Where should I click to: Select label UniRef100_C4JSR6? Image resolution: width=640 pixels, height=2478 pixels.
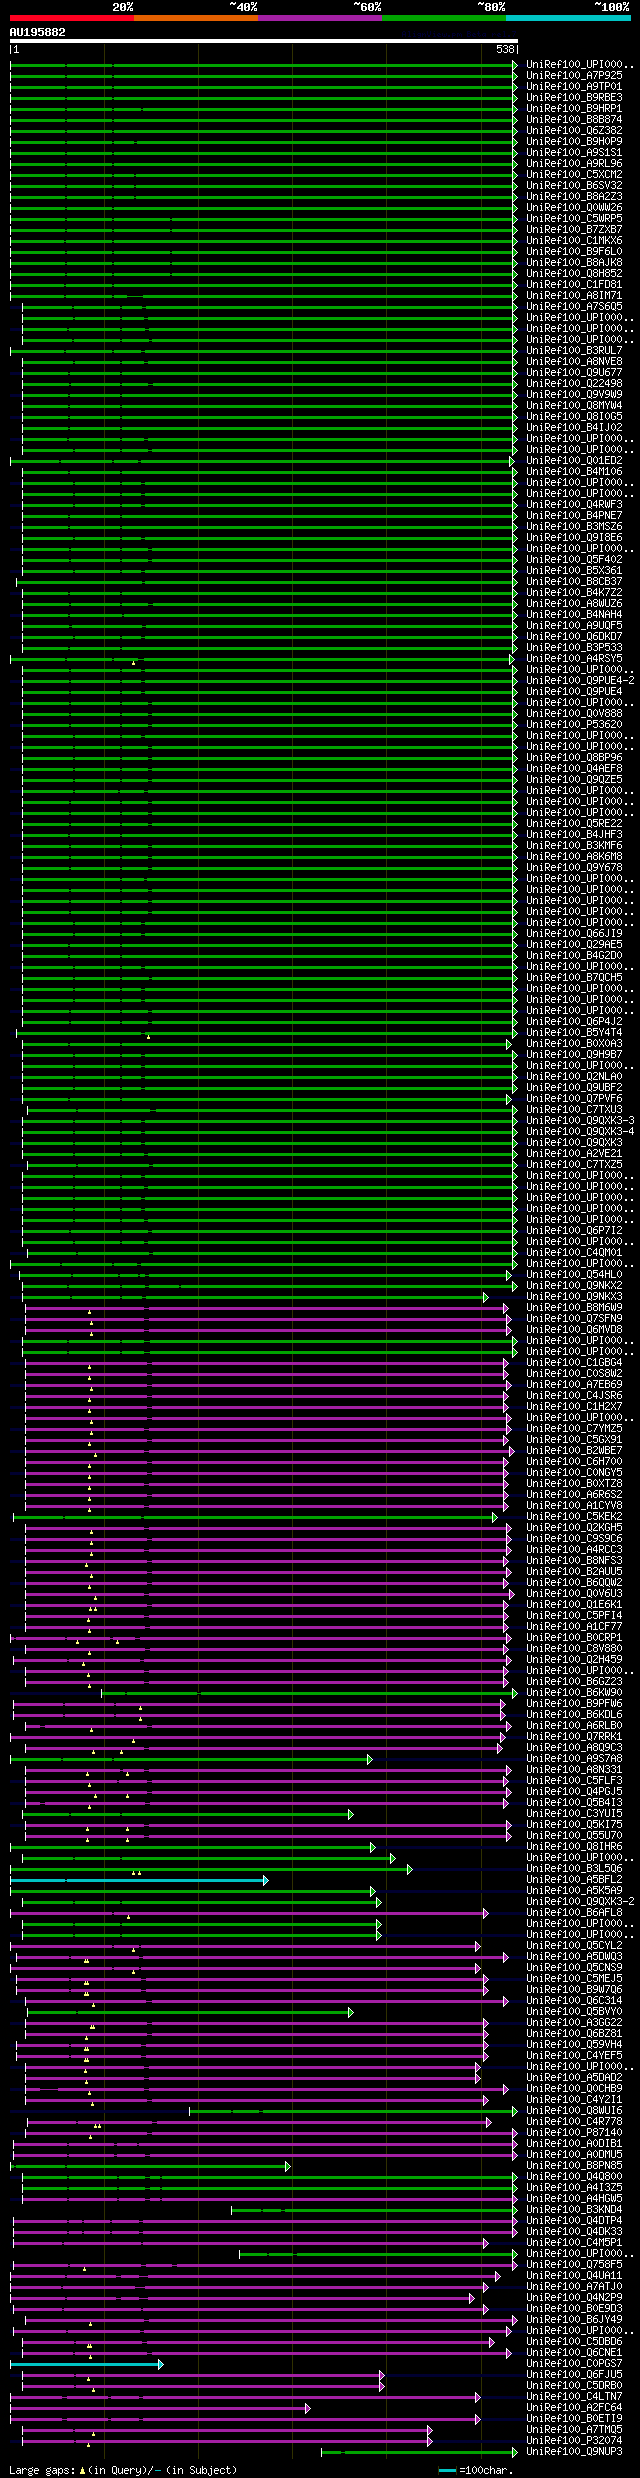coord(574,1395)
